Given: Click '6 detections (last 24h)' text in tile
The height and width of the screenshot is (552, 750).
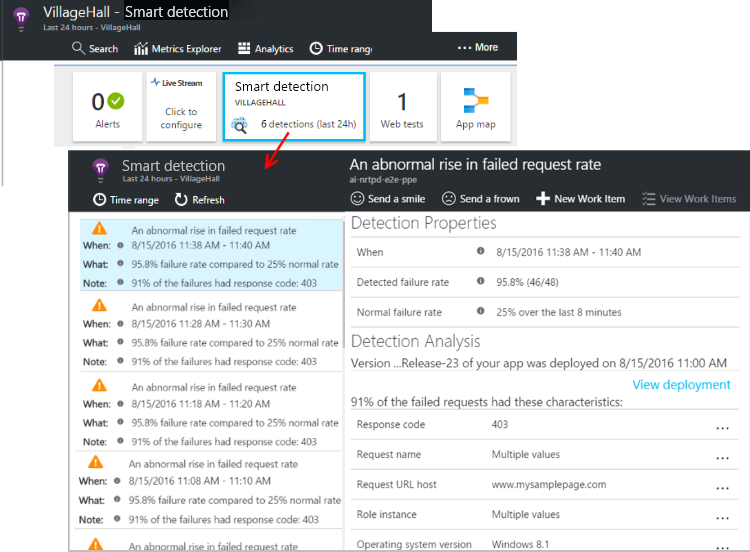Looking at the screenshot, I should tap(309, 124).
